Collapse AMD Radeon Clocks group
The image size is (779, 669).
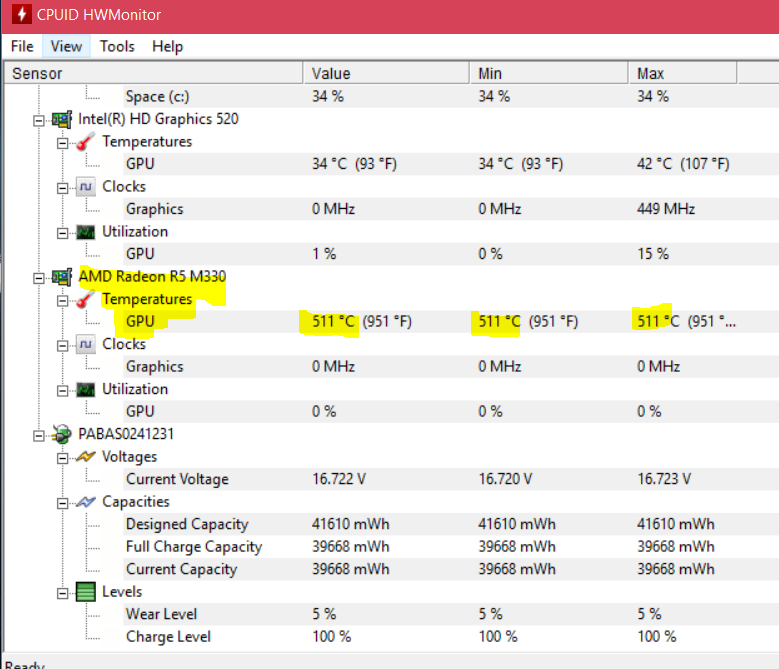point(63,346)
